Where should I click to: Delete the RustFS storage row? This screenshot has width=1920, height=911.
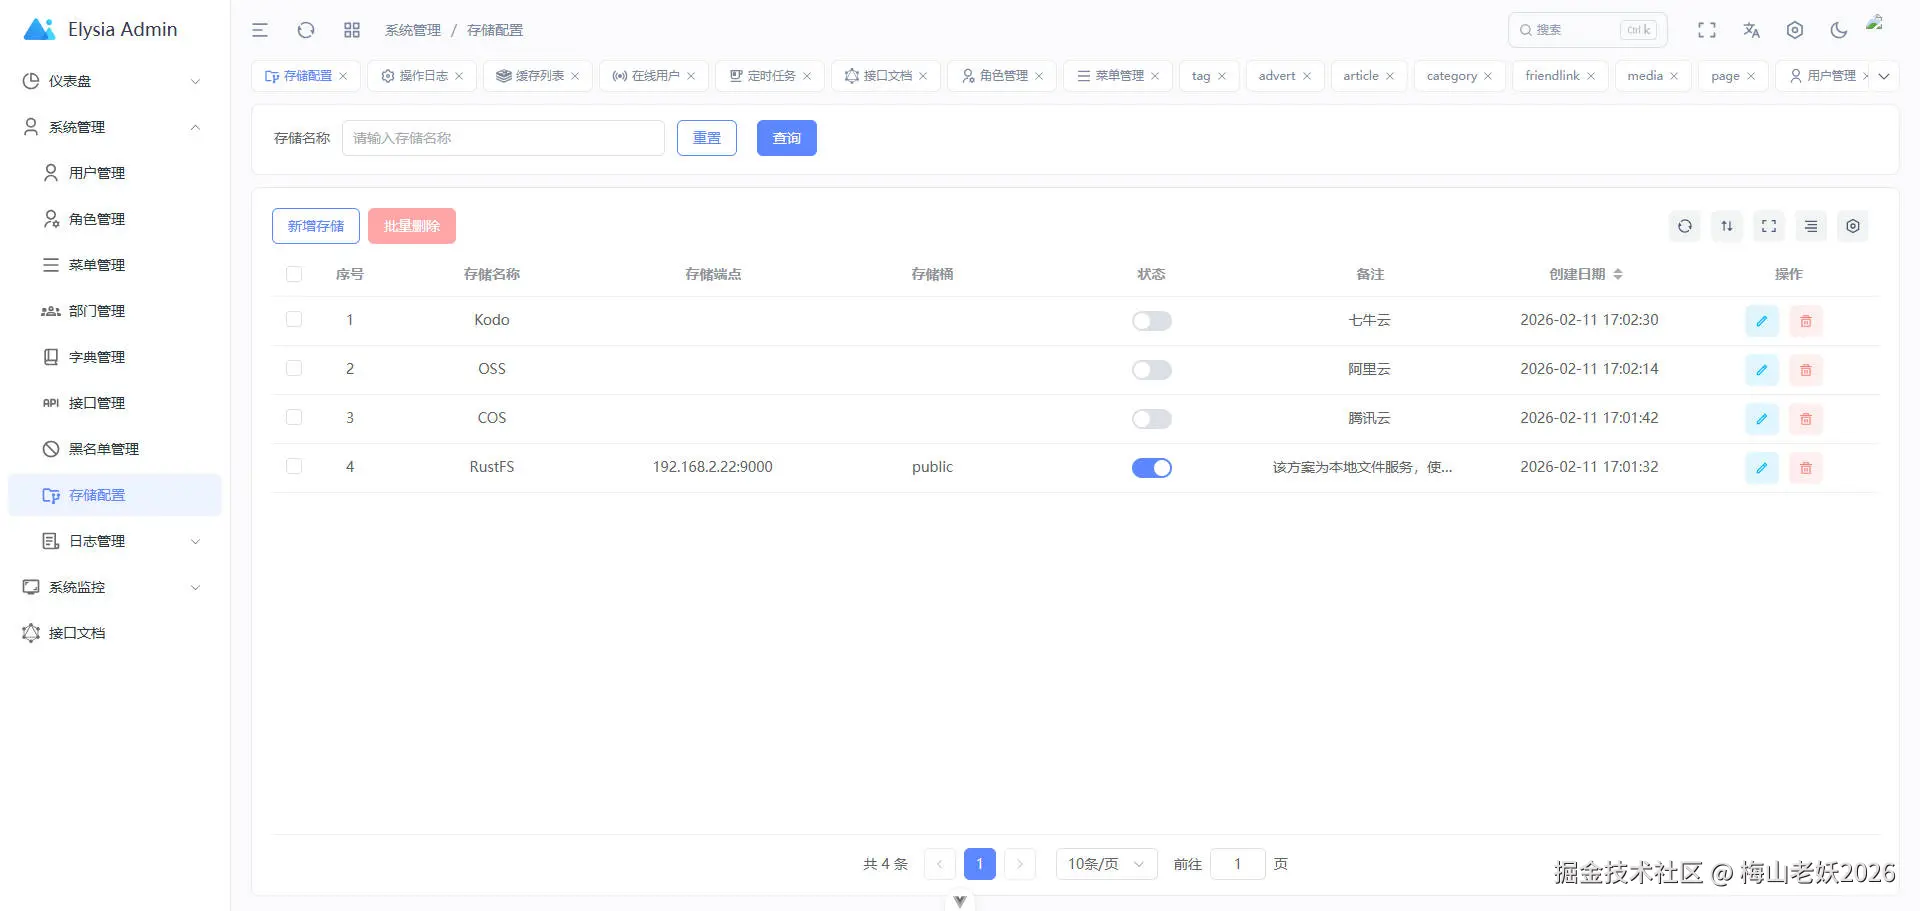(x=1806, y=468)
